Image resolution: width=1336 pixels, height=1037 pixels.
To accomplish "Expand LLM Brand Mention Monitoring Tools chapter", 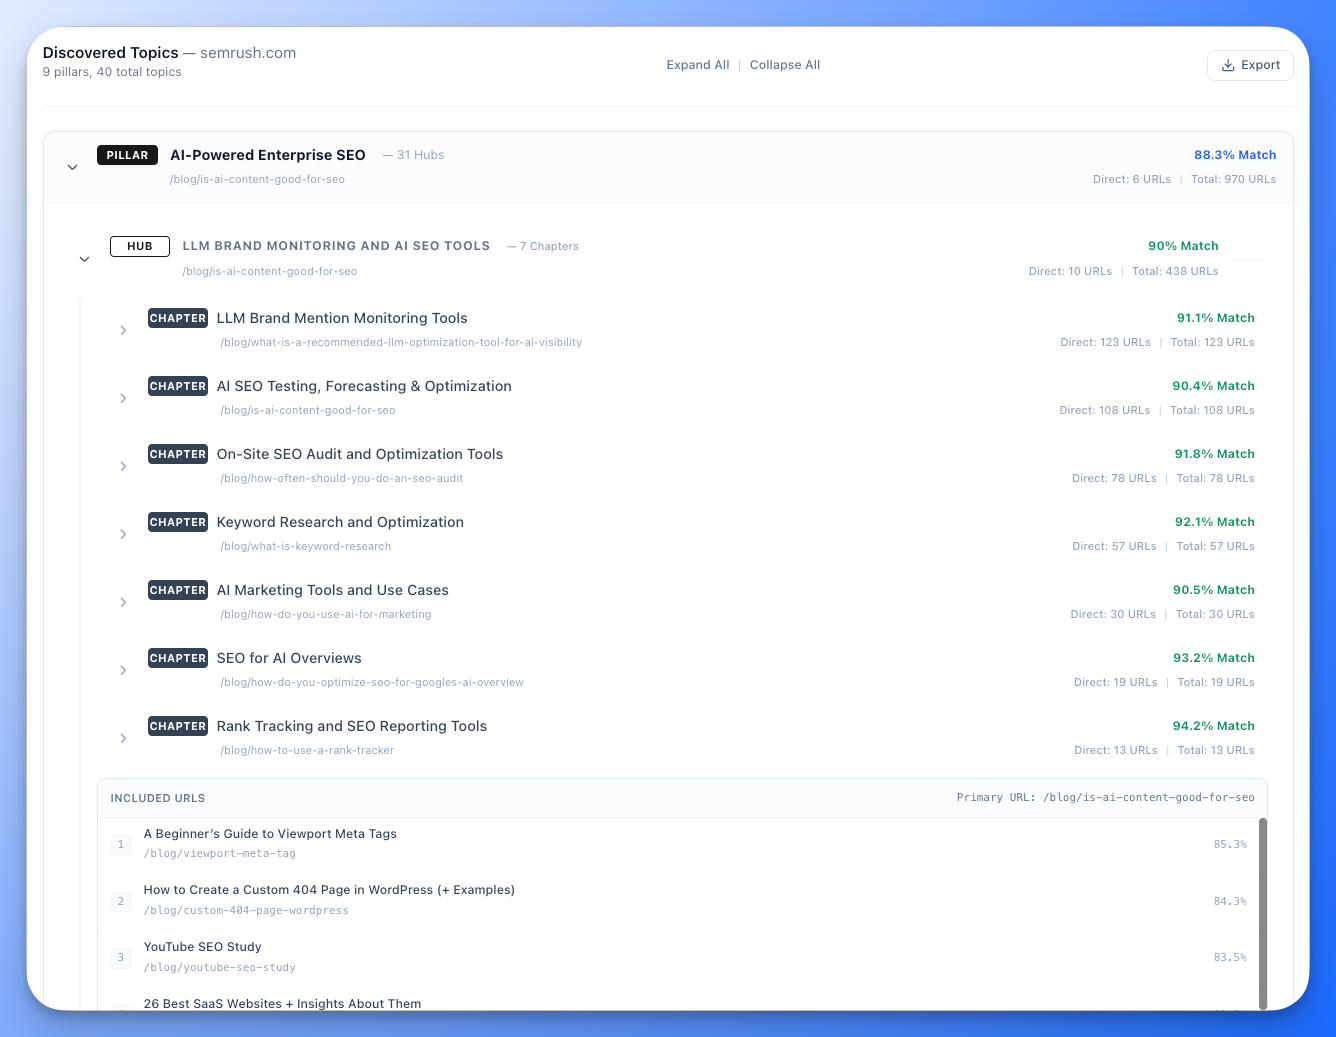I will [123, 330].
